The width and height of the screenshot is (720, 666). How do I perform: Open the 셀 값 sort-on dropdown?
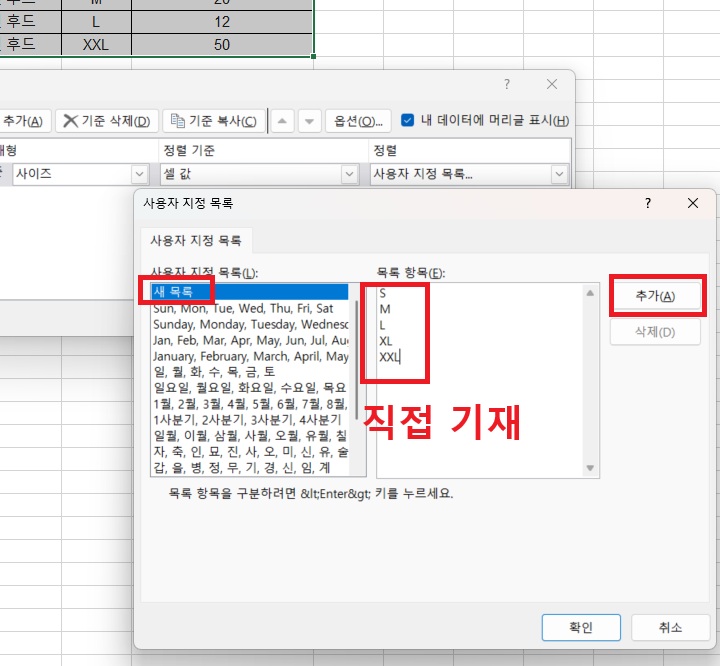point(349,174)
